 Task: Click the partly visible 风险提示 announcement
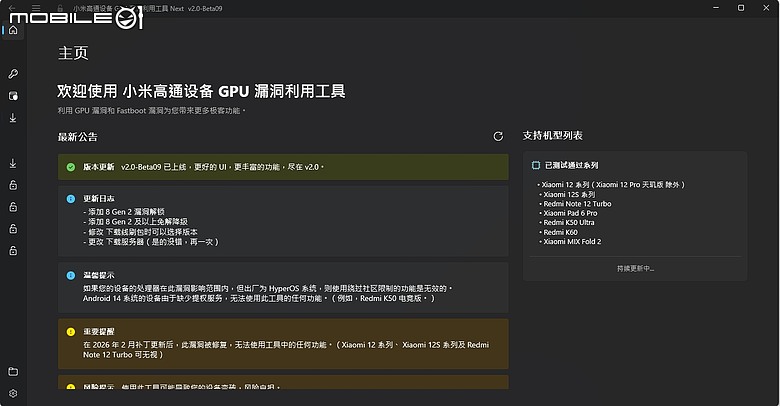[x=283, y=383]
